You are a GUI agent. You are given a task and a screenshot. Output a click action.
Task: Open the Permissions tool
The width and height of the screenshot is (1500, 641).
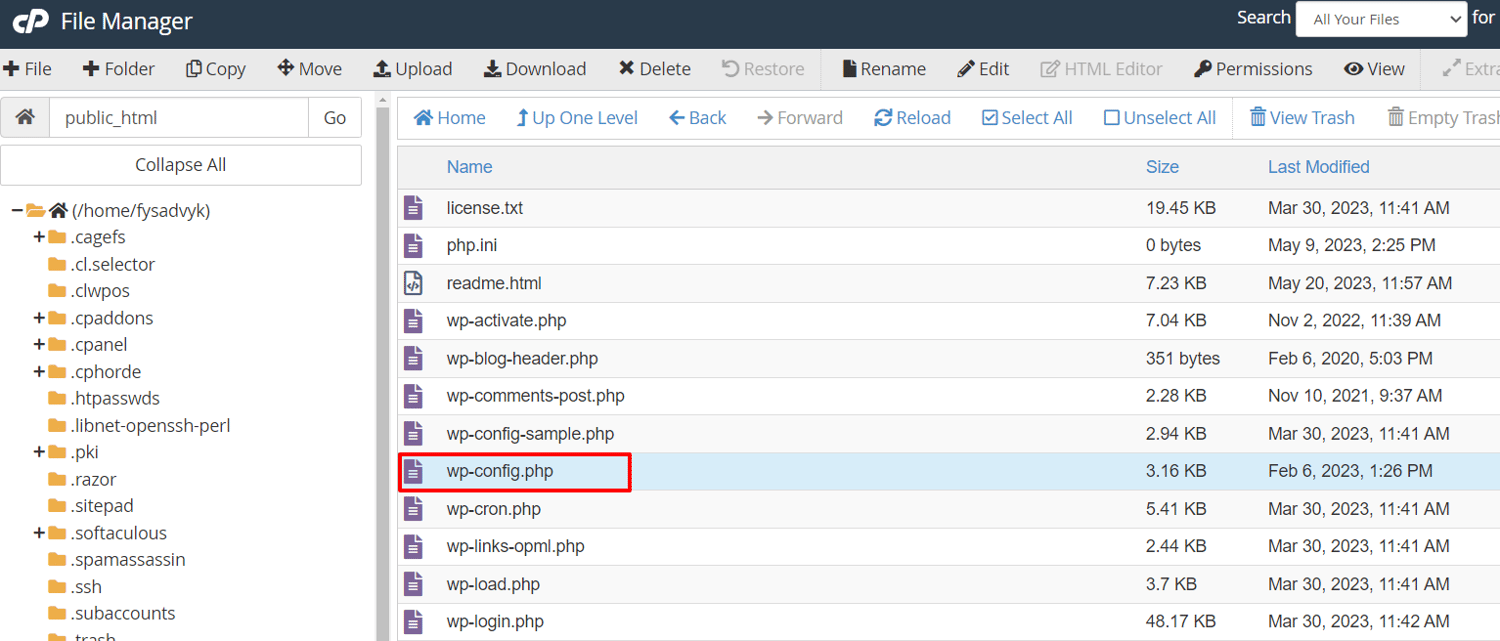pyautogui.click(x=1252, y=69)
